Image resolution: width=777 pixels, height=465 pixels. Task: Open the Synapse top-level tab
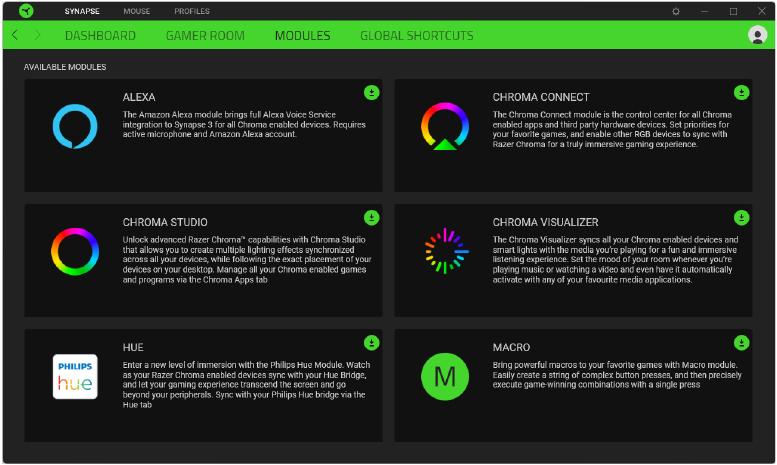[82, 11]
